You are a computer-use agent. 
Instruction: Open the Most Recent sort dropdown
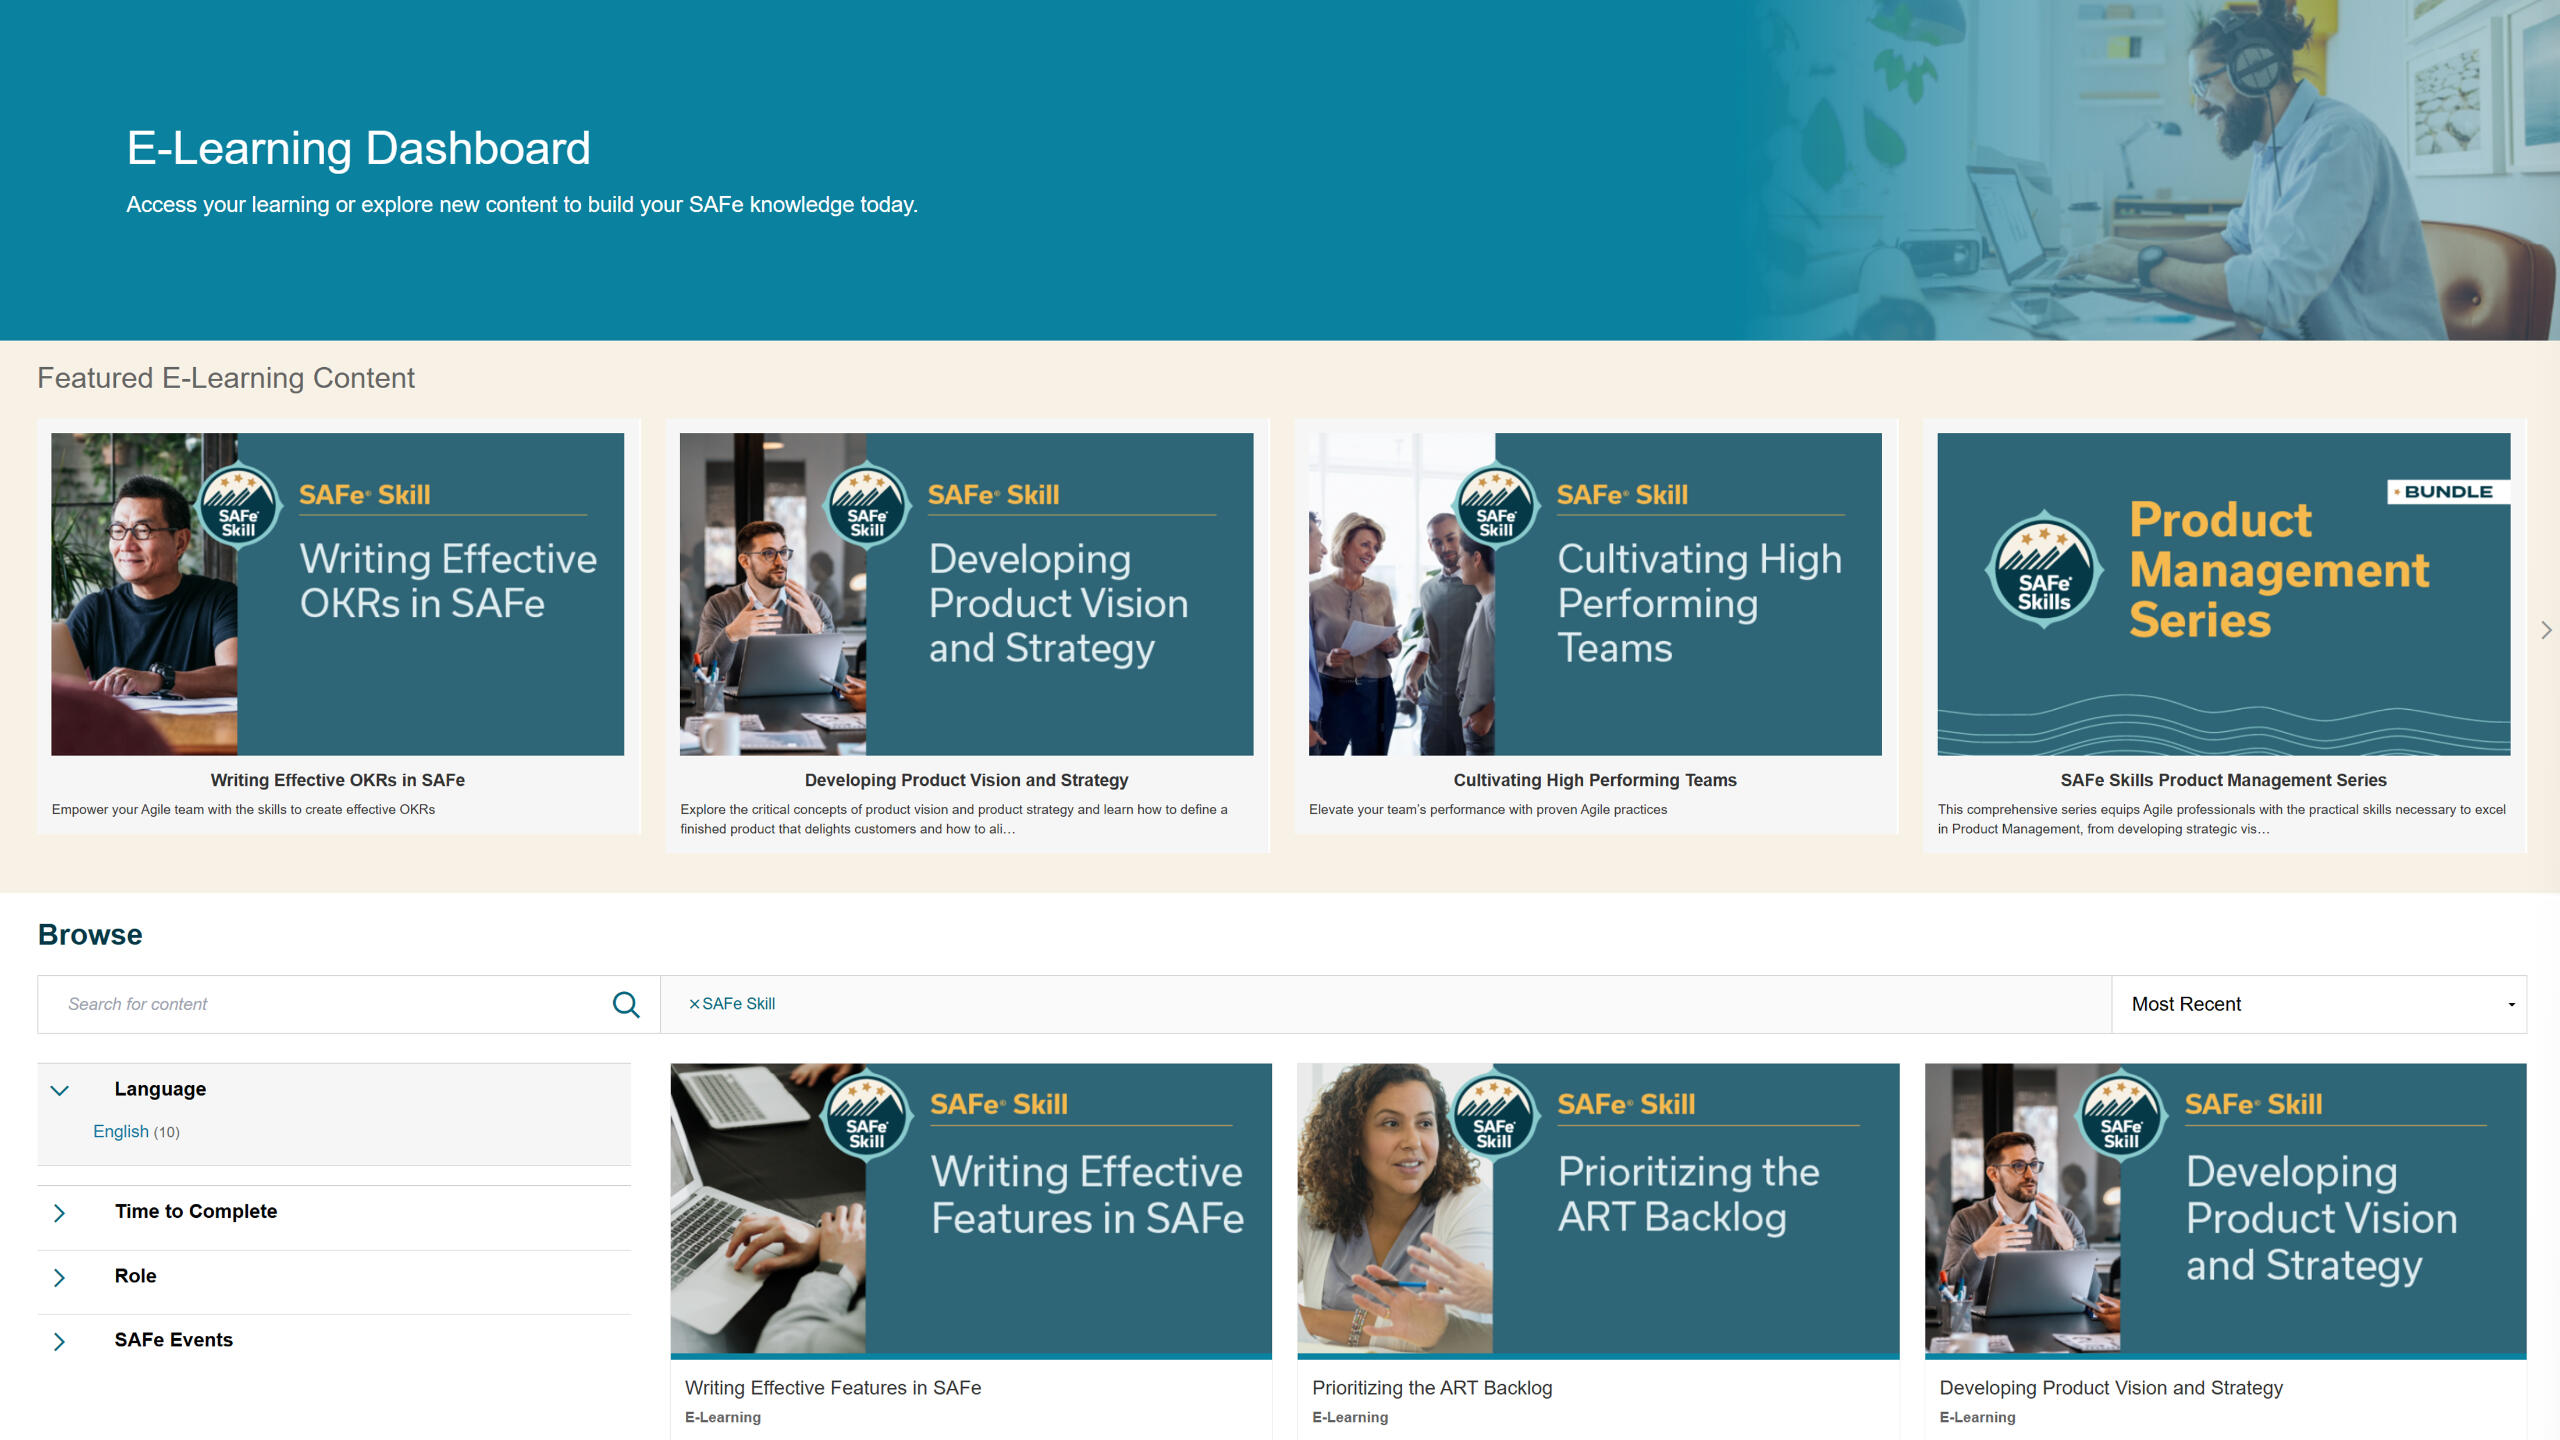(x=2319, y=1004)
